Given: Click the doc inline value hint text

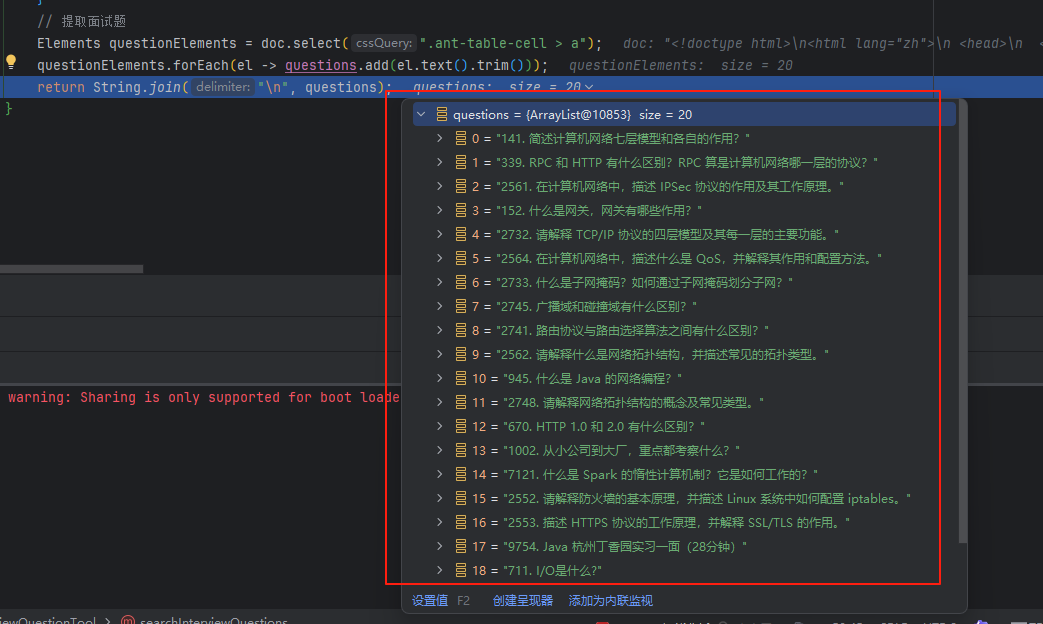Looking at the screenshot, I should [833, 43].
